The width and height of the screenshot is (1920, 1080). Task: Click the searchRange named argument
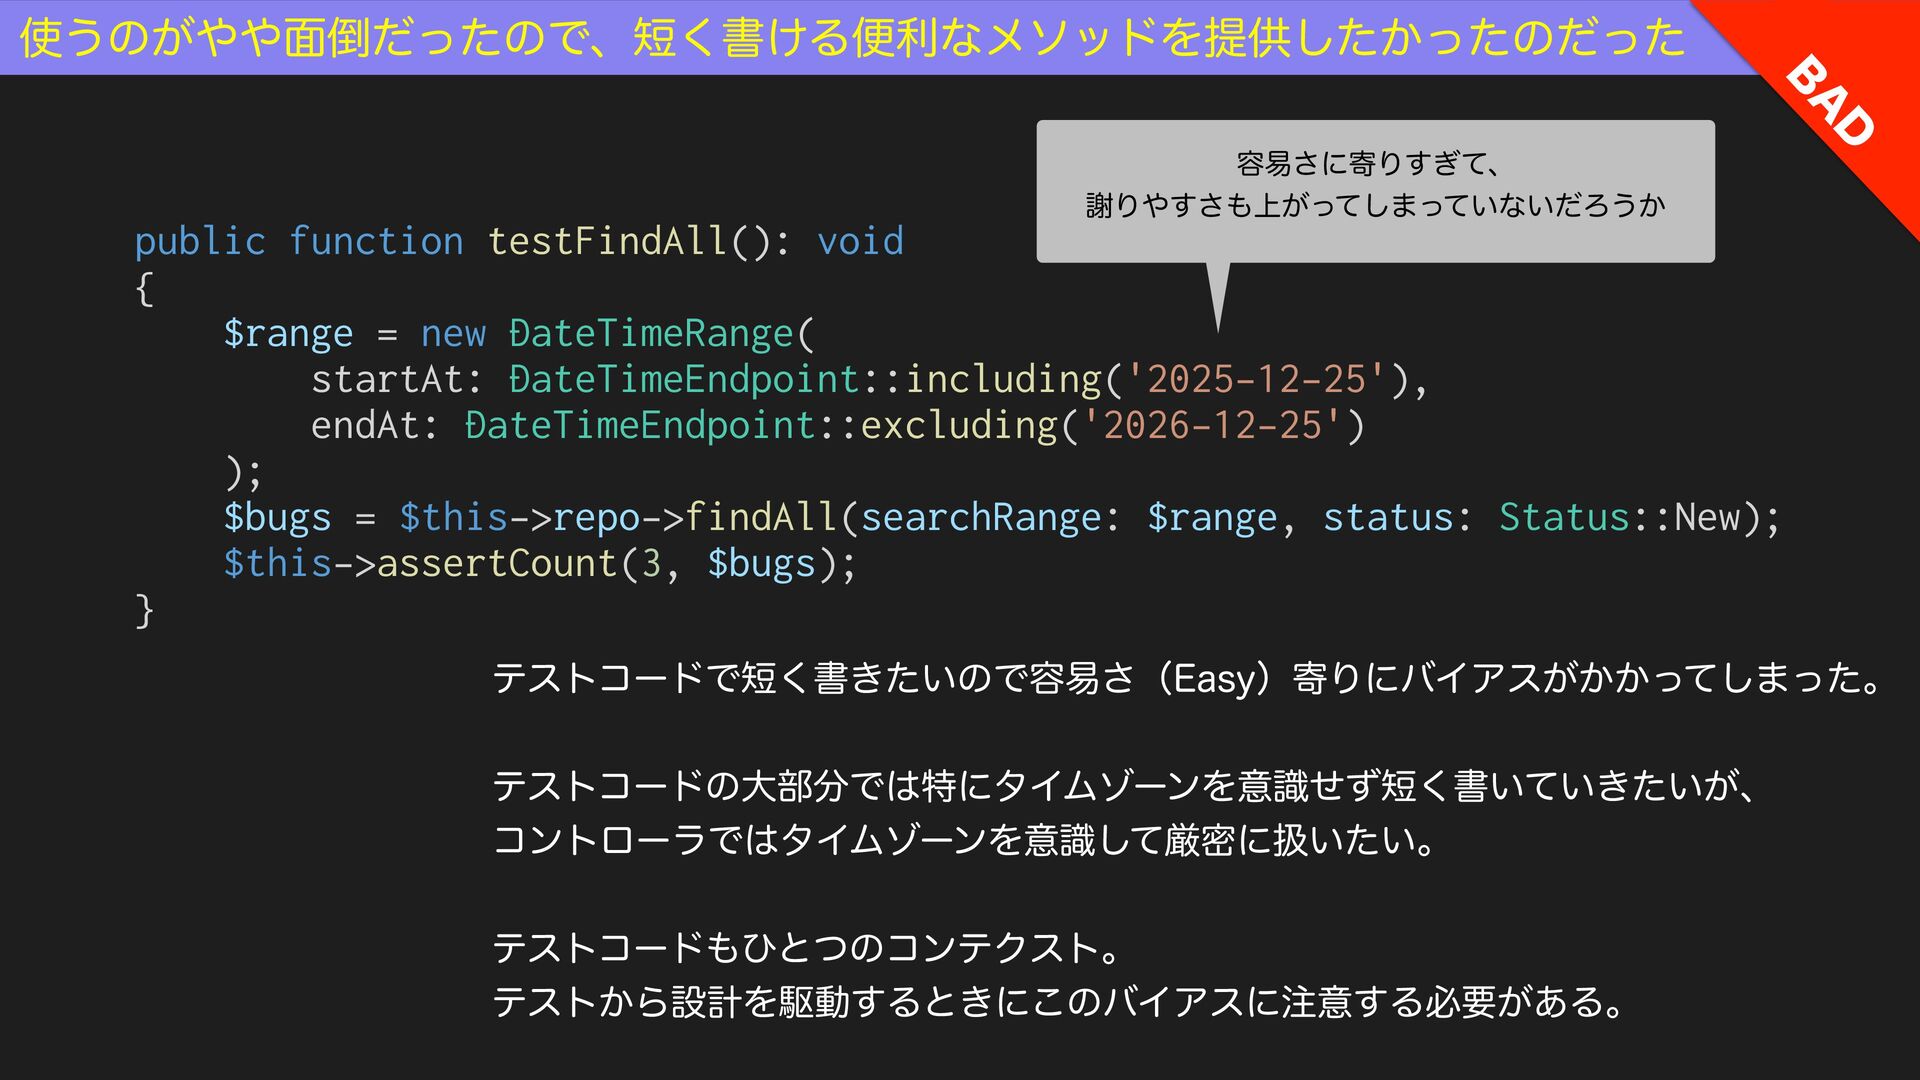pos(981,518)
